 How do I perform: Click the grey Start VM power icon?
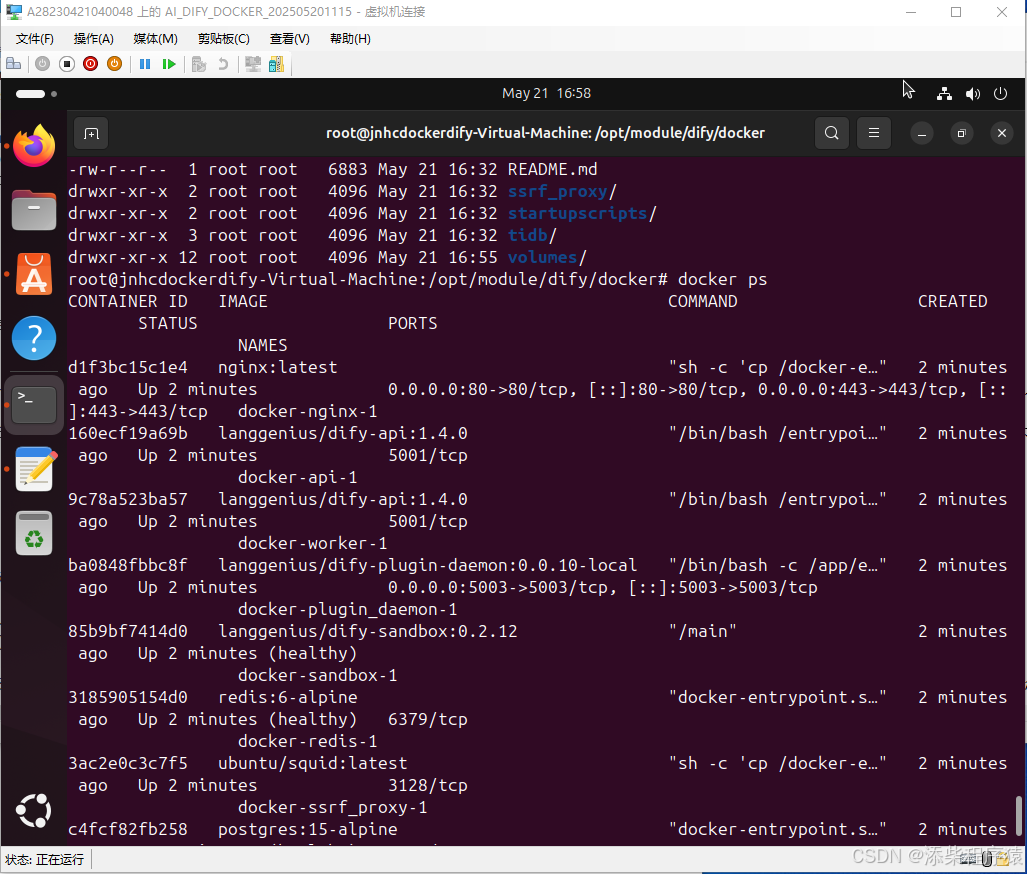[43, 64]
